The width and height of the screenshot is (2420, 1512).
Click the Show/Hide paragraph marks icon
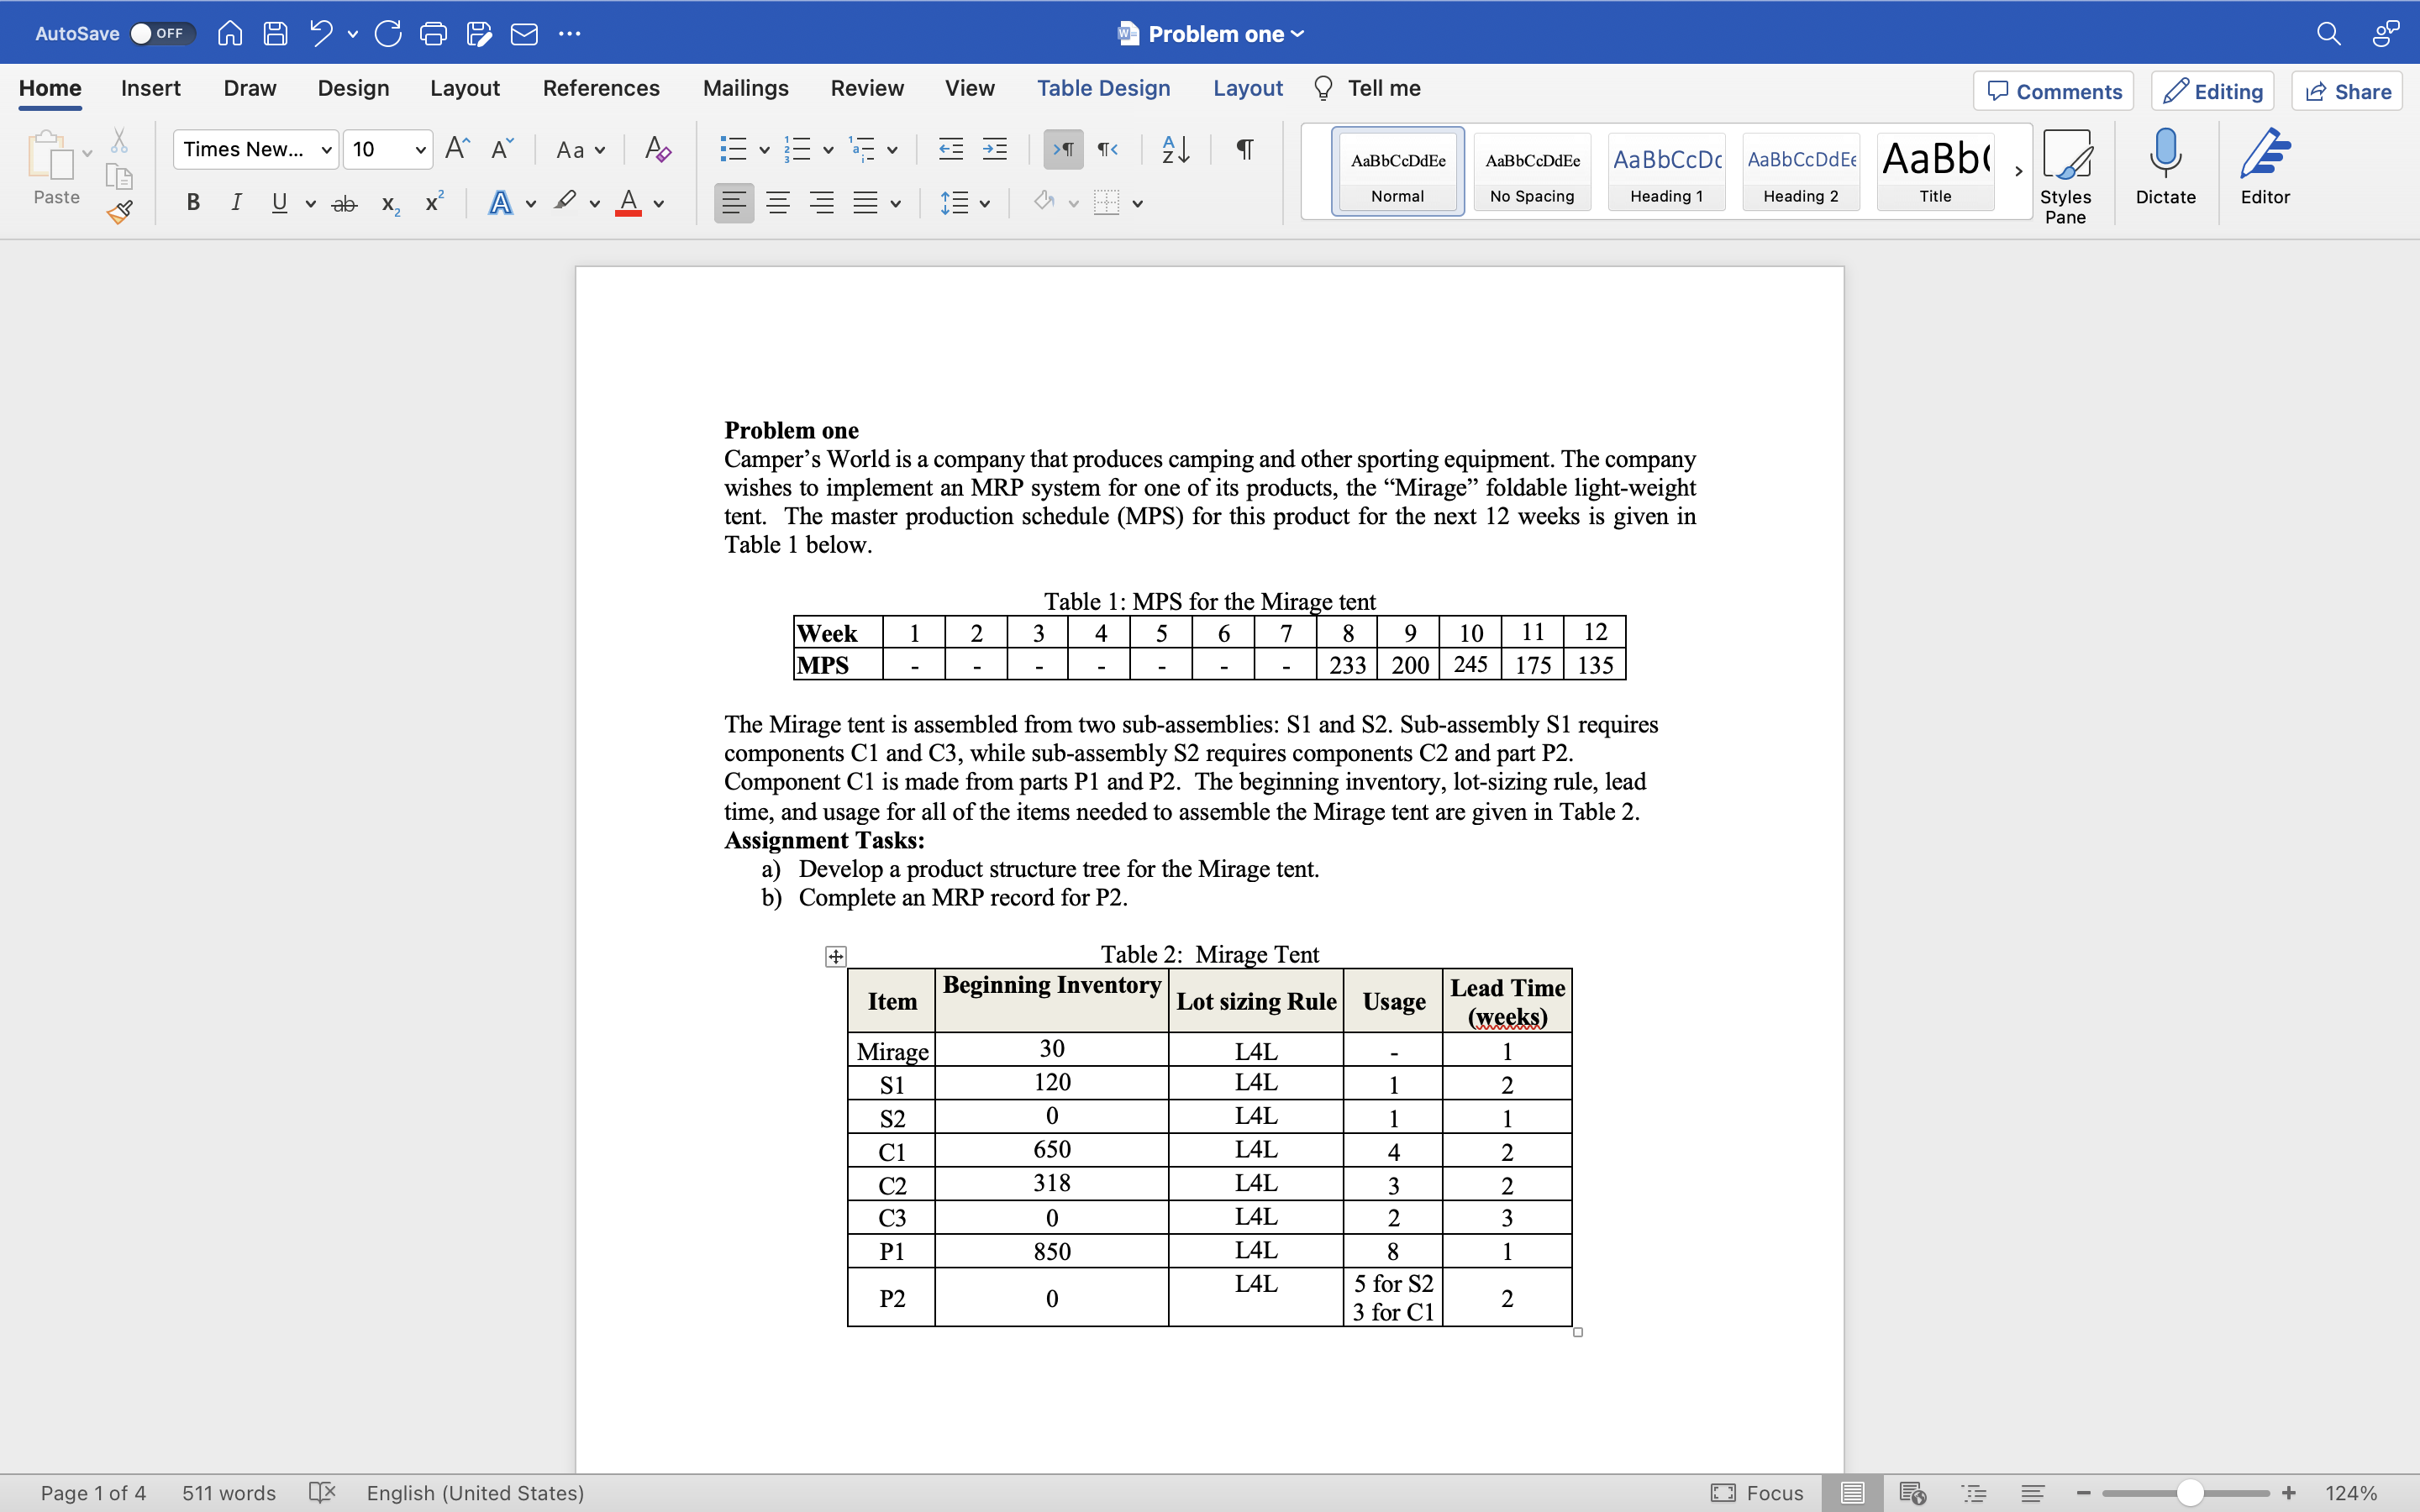coord(1244,150)
